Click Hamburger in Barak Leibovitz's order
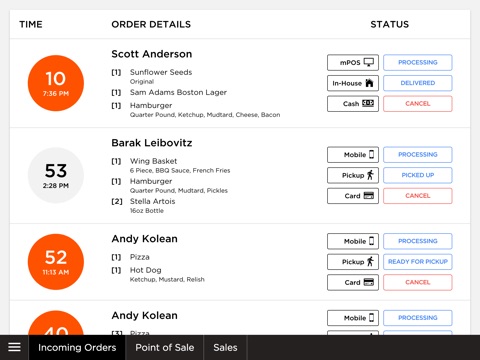The width and height of the screenshot is (480, 360). 151,181
